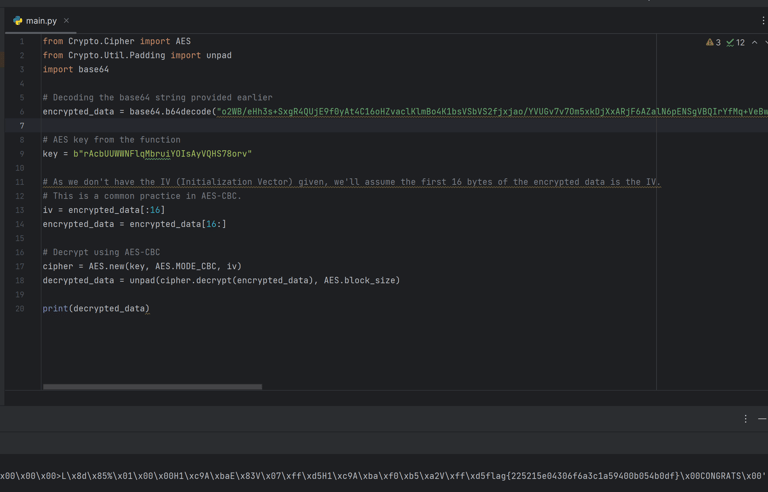Open the editor tab options kebab menu
This screenshot has height=492, width=768.
[x=763, y=20]
